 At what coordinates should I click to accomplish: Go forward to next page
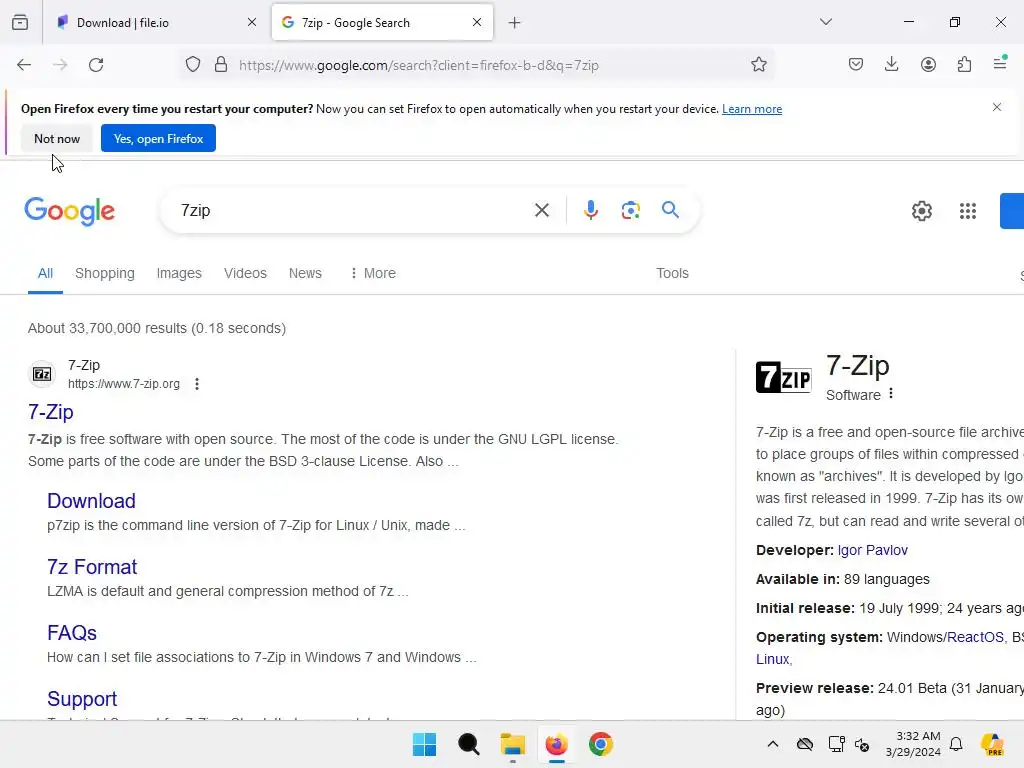pyautogui.click(x=60, y=65)
